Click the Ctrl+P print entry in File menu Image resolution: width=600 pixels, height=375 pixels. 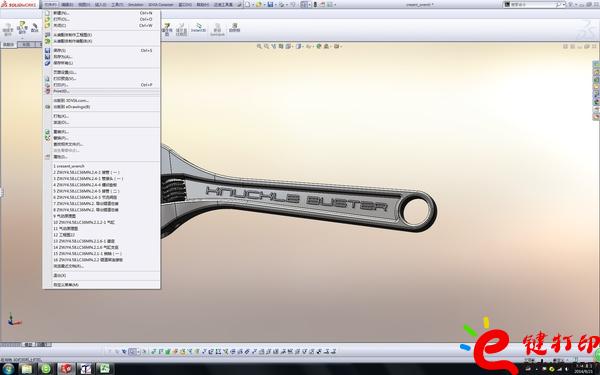pyautogui.click(x=101, y=85)
